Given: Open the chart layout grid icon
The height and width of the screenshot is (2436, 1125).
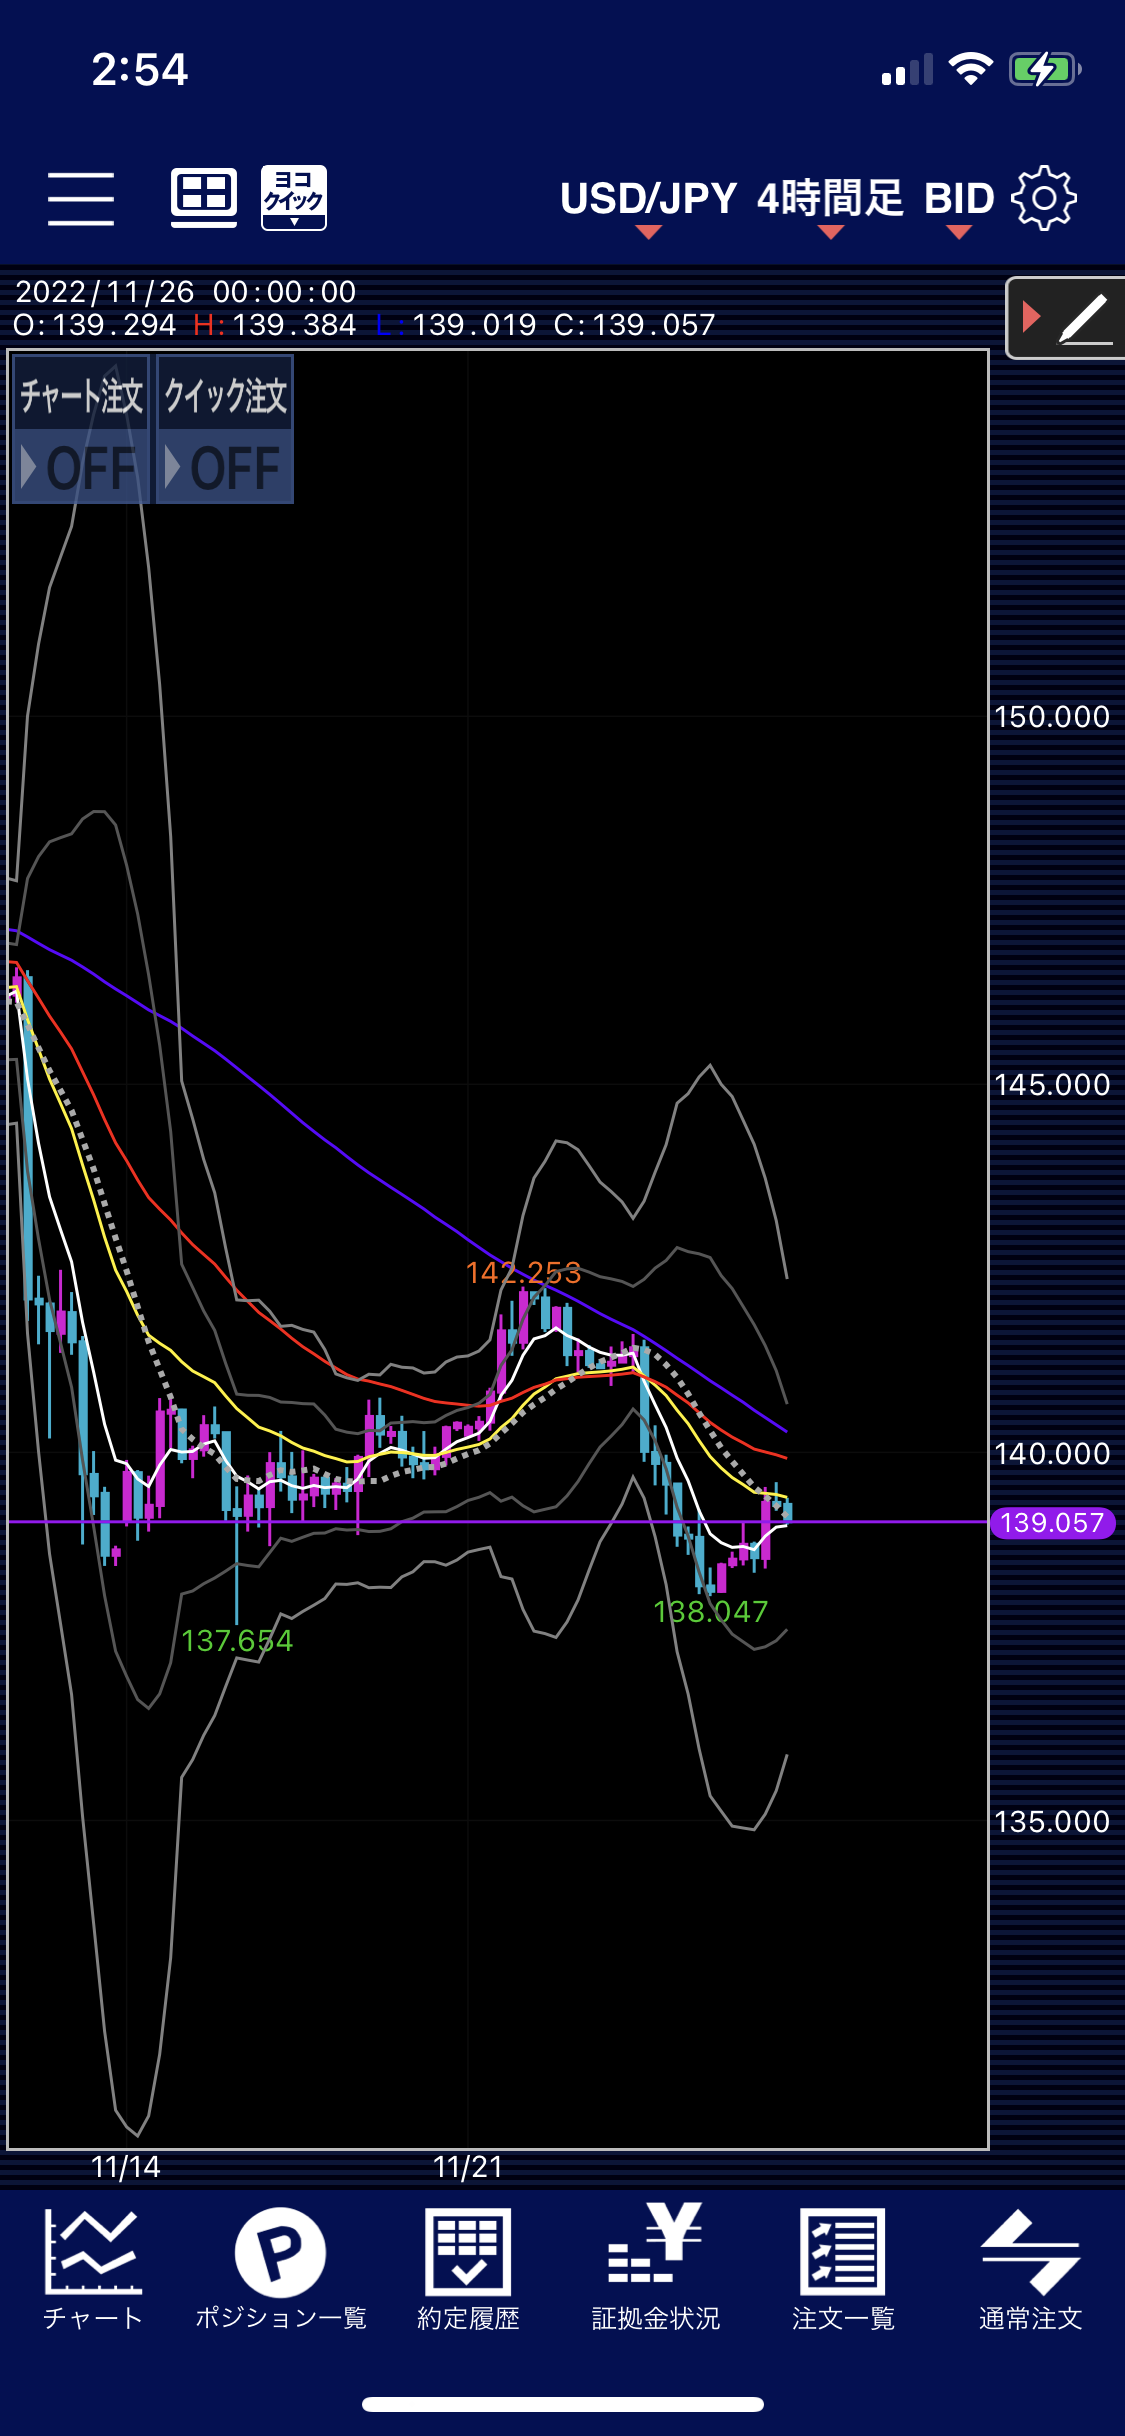Looking at the screenshot, I should click(x=204, y=197).
